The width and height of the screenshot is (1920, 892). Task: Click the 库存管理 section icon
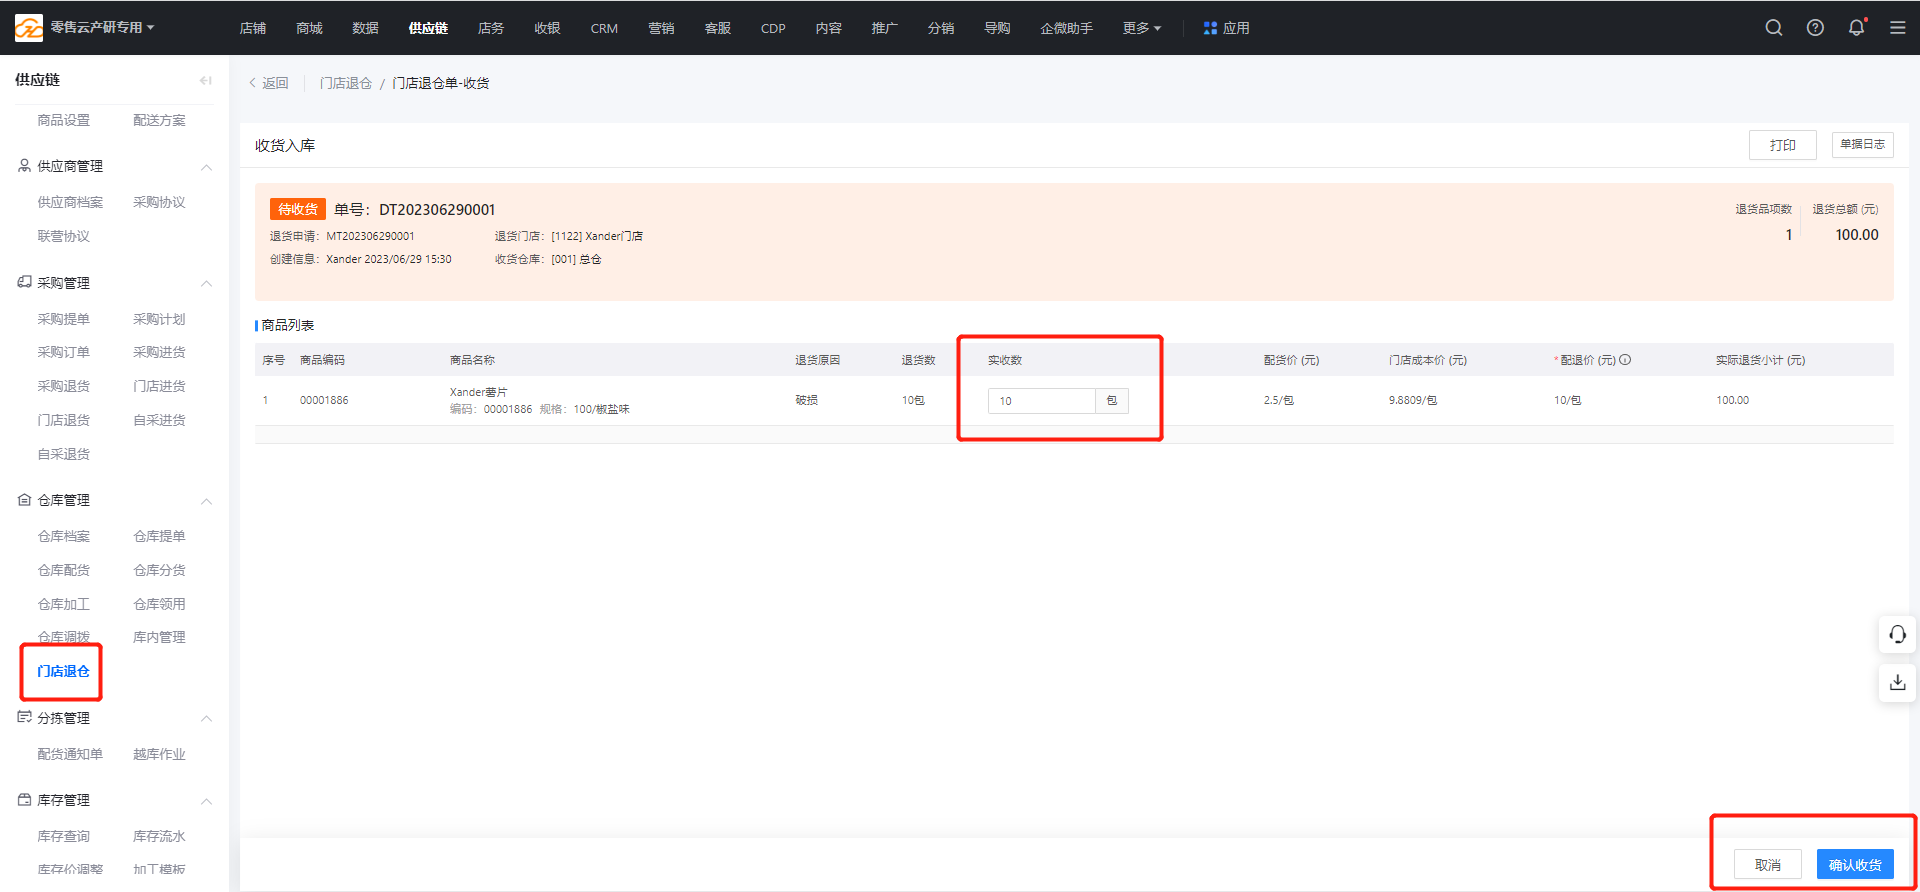(x=24, y=800)
